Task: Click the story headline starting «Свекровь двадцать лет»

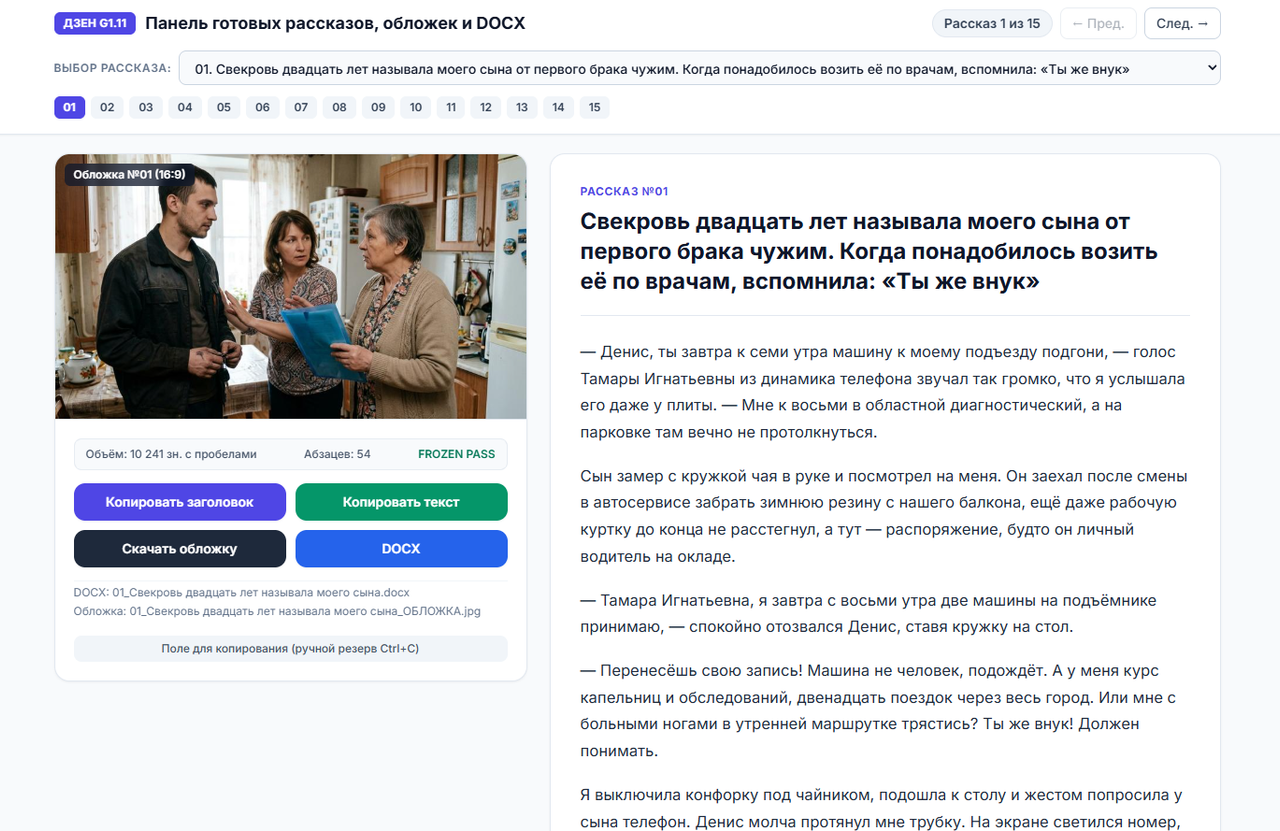Action: pyautogui.click(x=869, y=251)
